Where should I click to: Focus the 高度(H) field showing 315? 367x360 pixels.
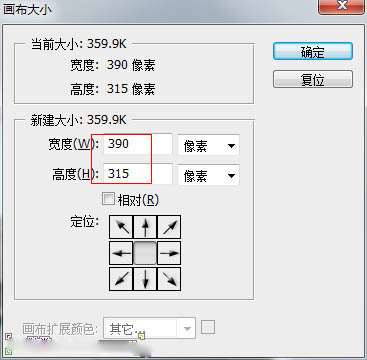(x=138, y=174)
